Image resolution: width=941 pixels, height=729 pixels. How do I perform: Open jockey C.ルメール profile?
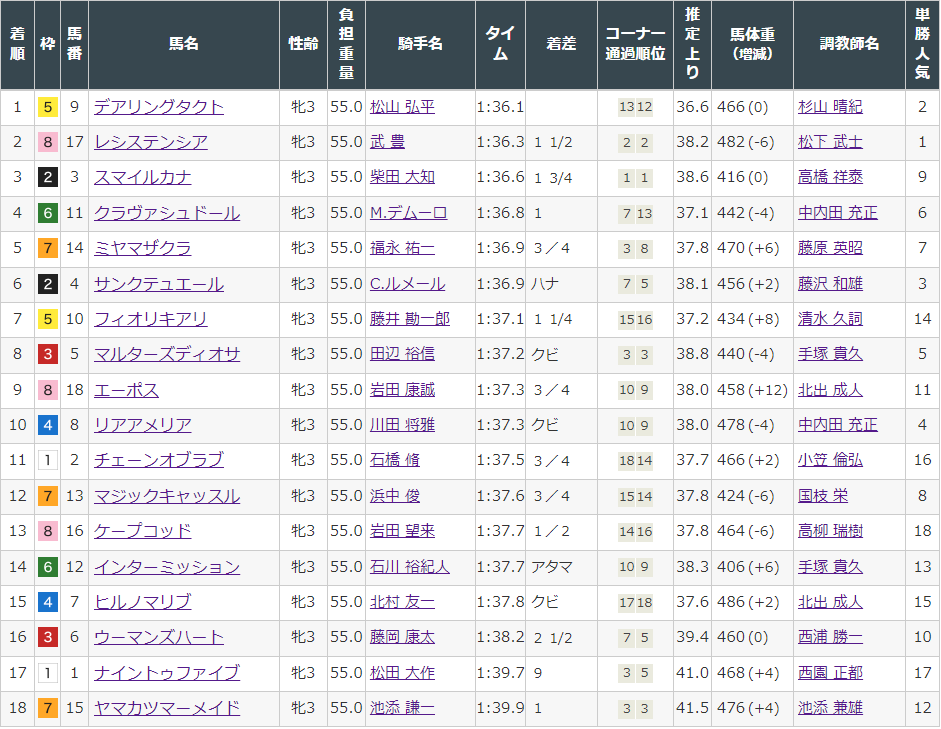[x=407, y=284]
